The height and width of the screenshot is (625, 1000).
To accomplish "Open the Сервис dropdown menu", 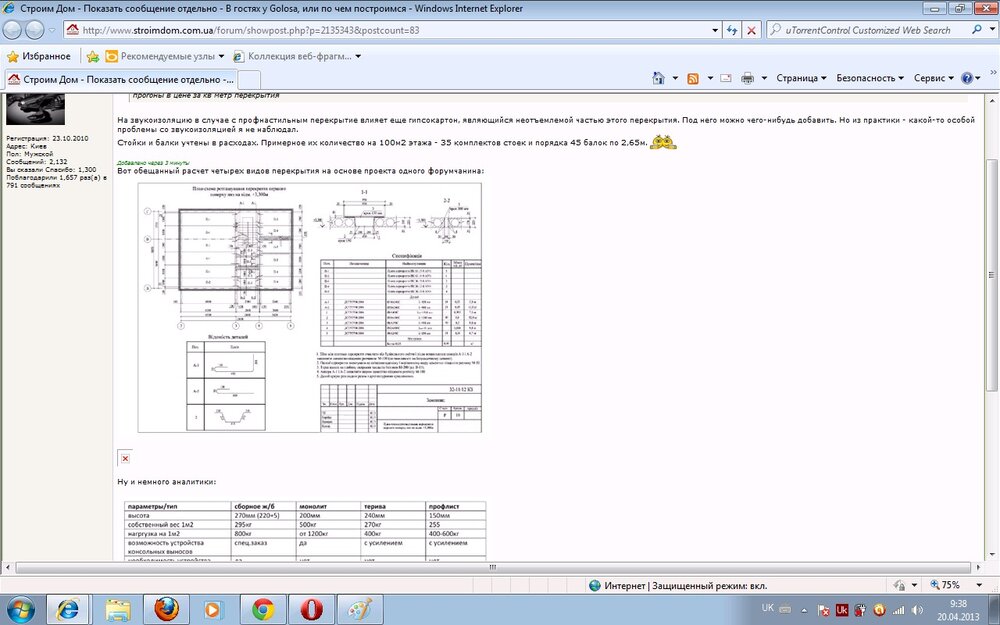I will [931, 78].
